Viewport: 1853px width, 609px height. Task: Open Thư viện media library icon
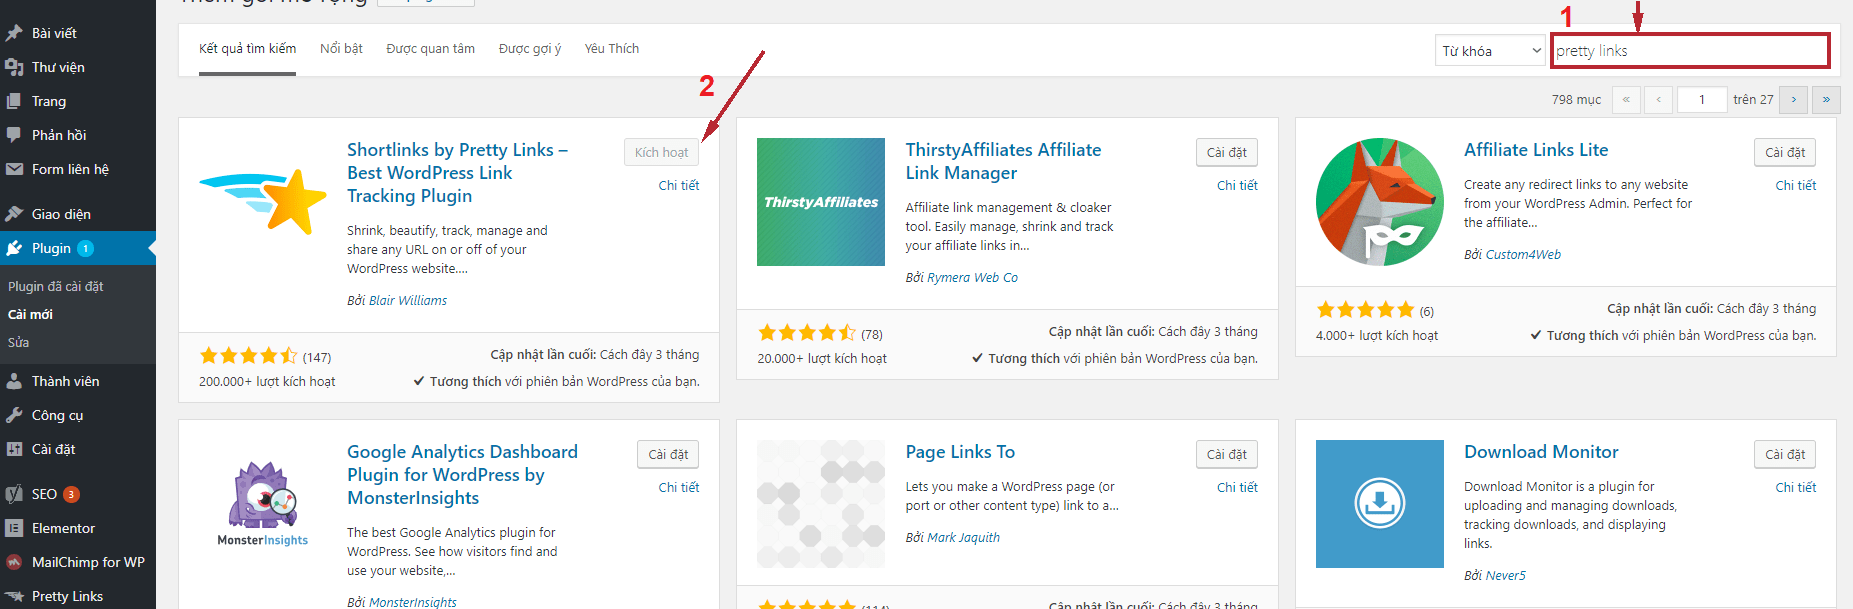coord(14,67)
